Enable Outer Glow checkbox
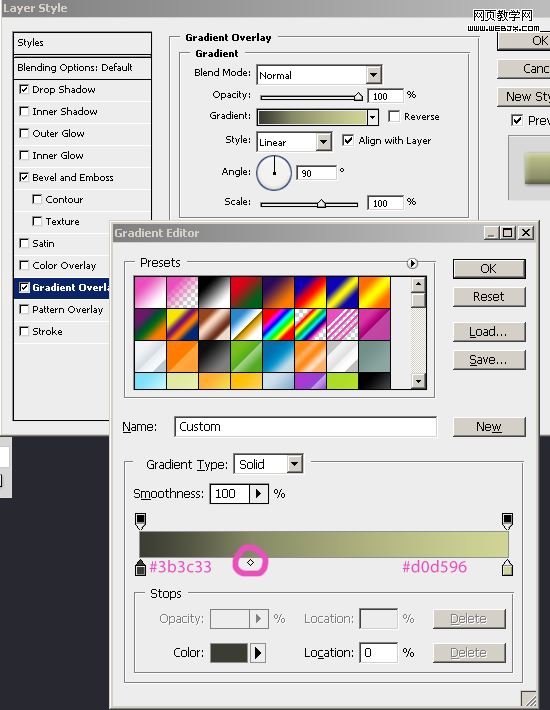 click(24, 133)
